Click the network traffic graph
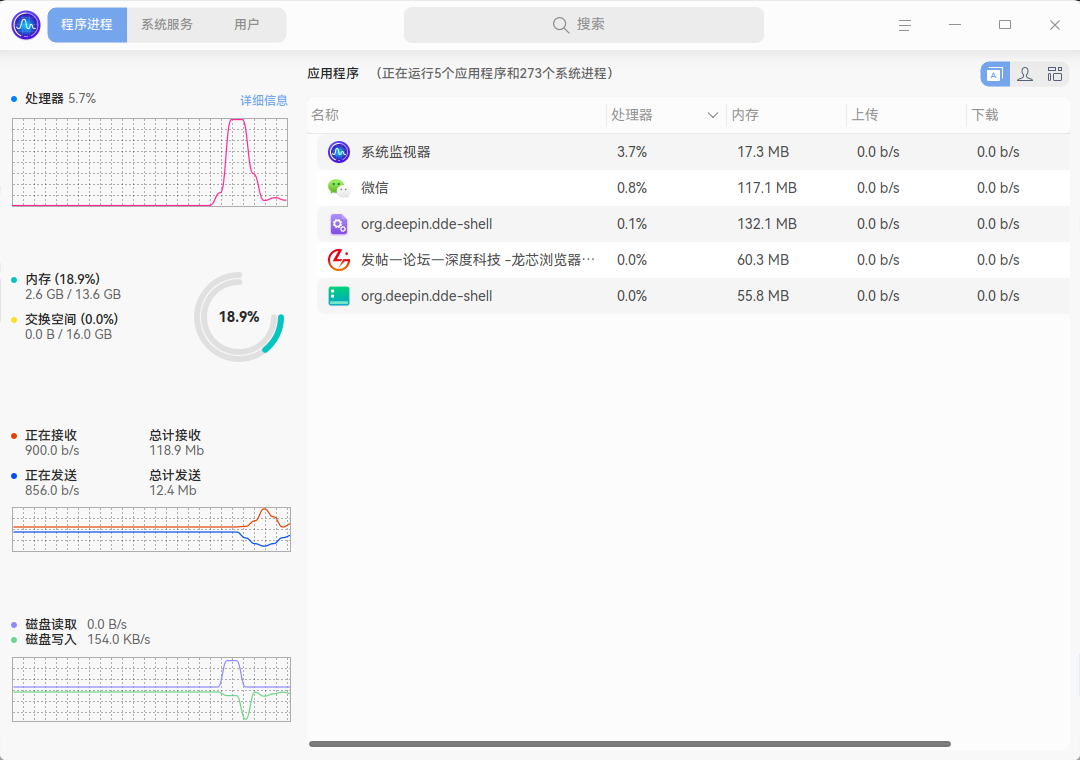The image size is (1080, 760). pos(152,529)
